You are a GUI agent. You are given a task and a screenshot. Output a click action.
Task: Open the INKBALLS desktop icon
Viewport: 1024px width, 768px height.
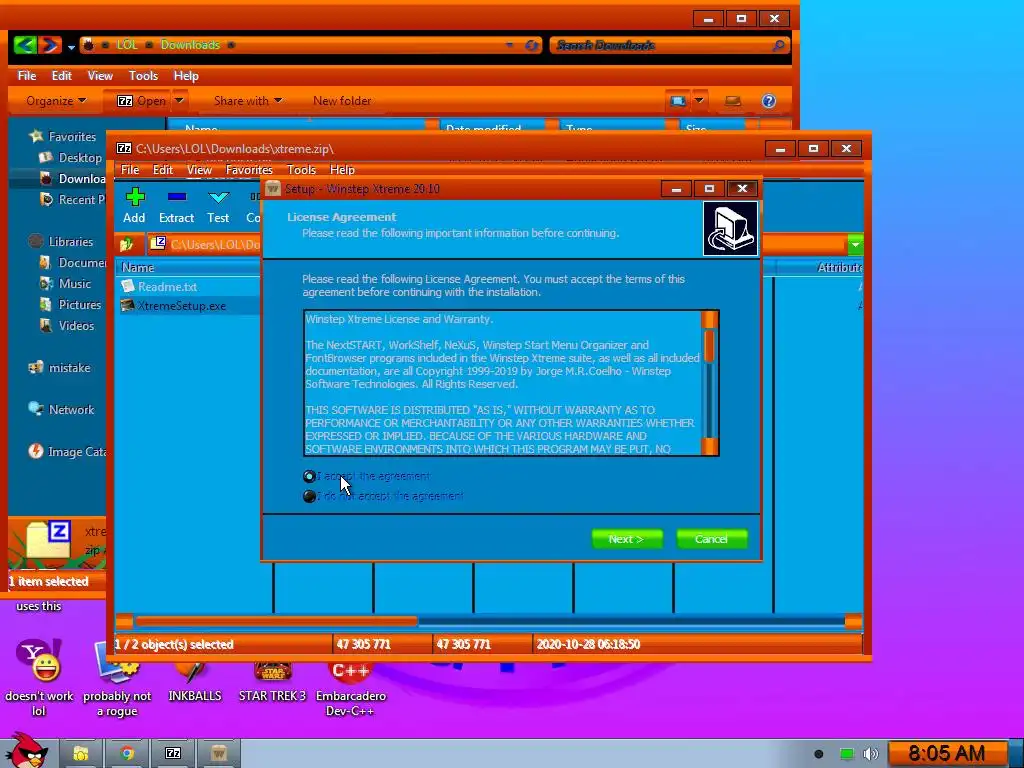[x=195, y=682]
